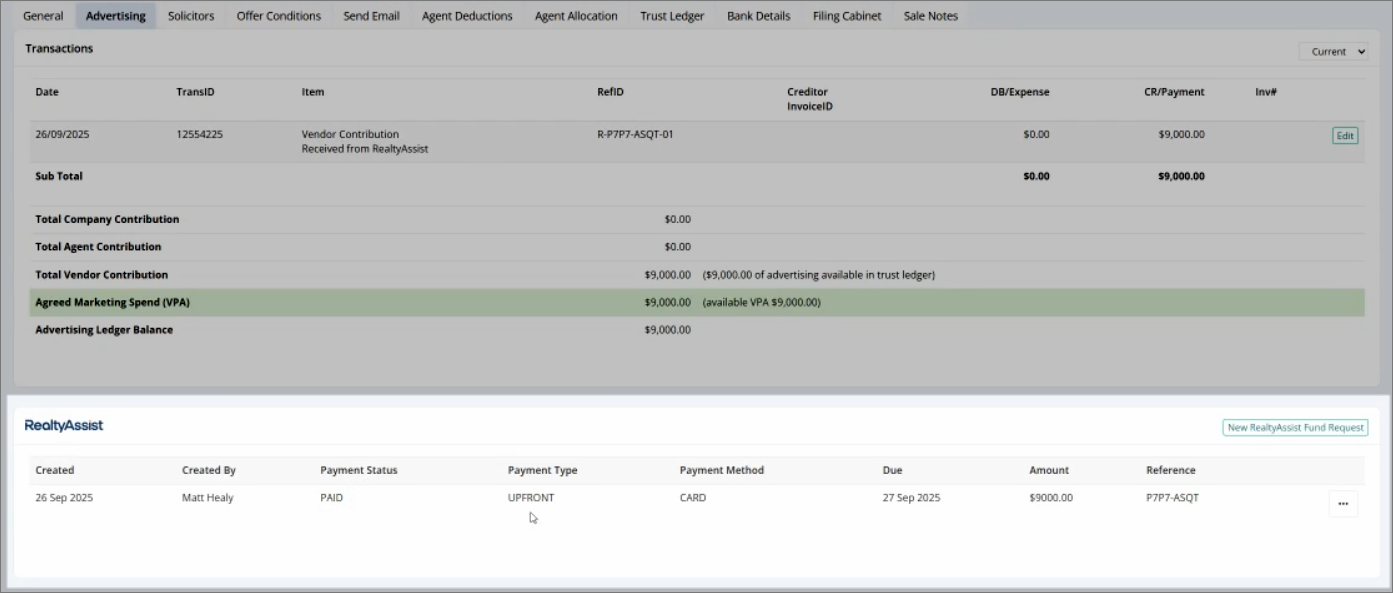Open the Trust Ledger tab
Image resolution: width=1393 pixels, height=593 pixels.
pyautogui.click(x=672, y=16)
